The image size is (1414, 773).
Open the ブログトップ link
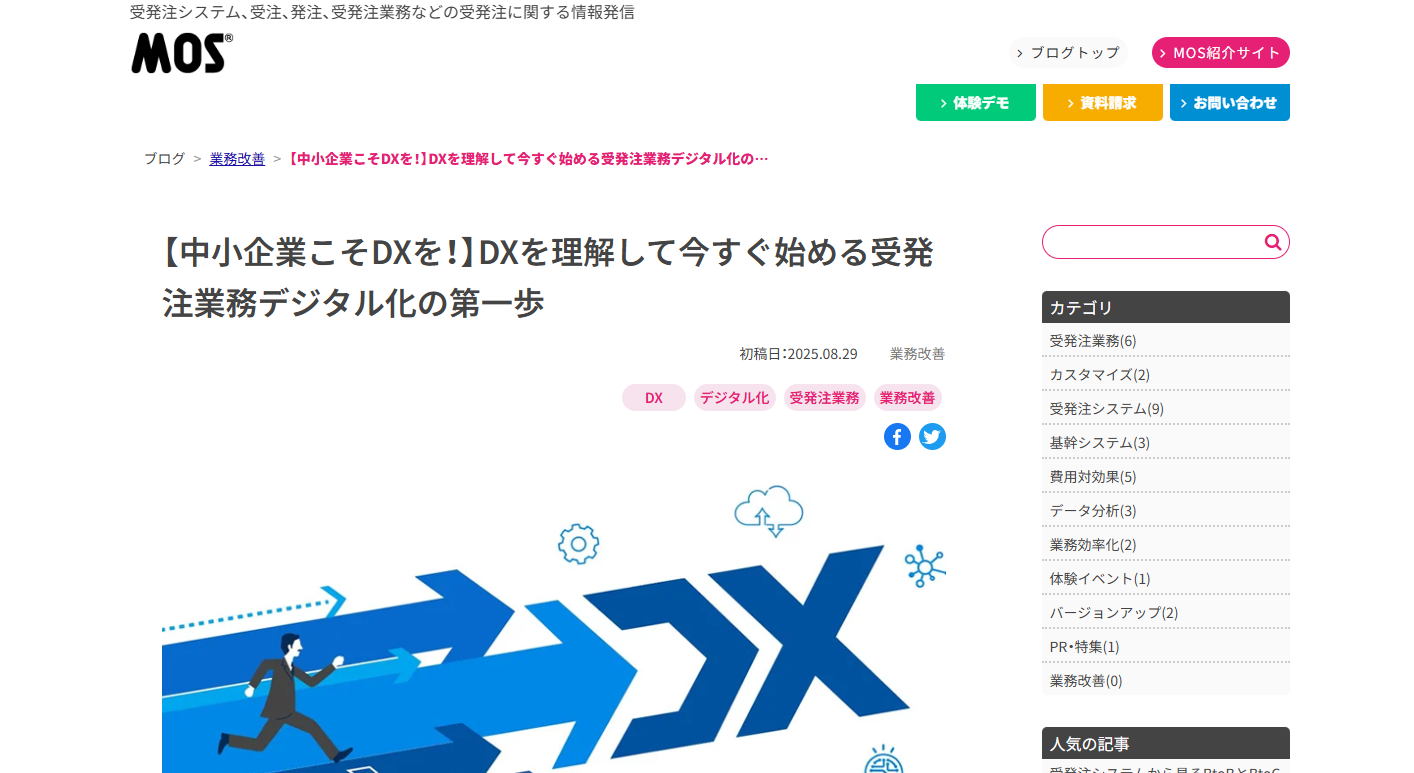pos(1067,53)
